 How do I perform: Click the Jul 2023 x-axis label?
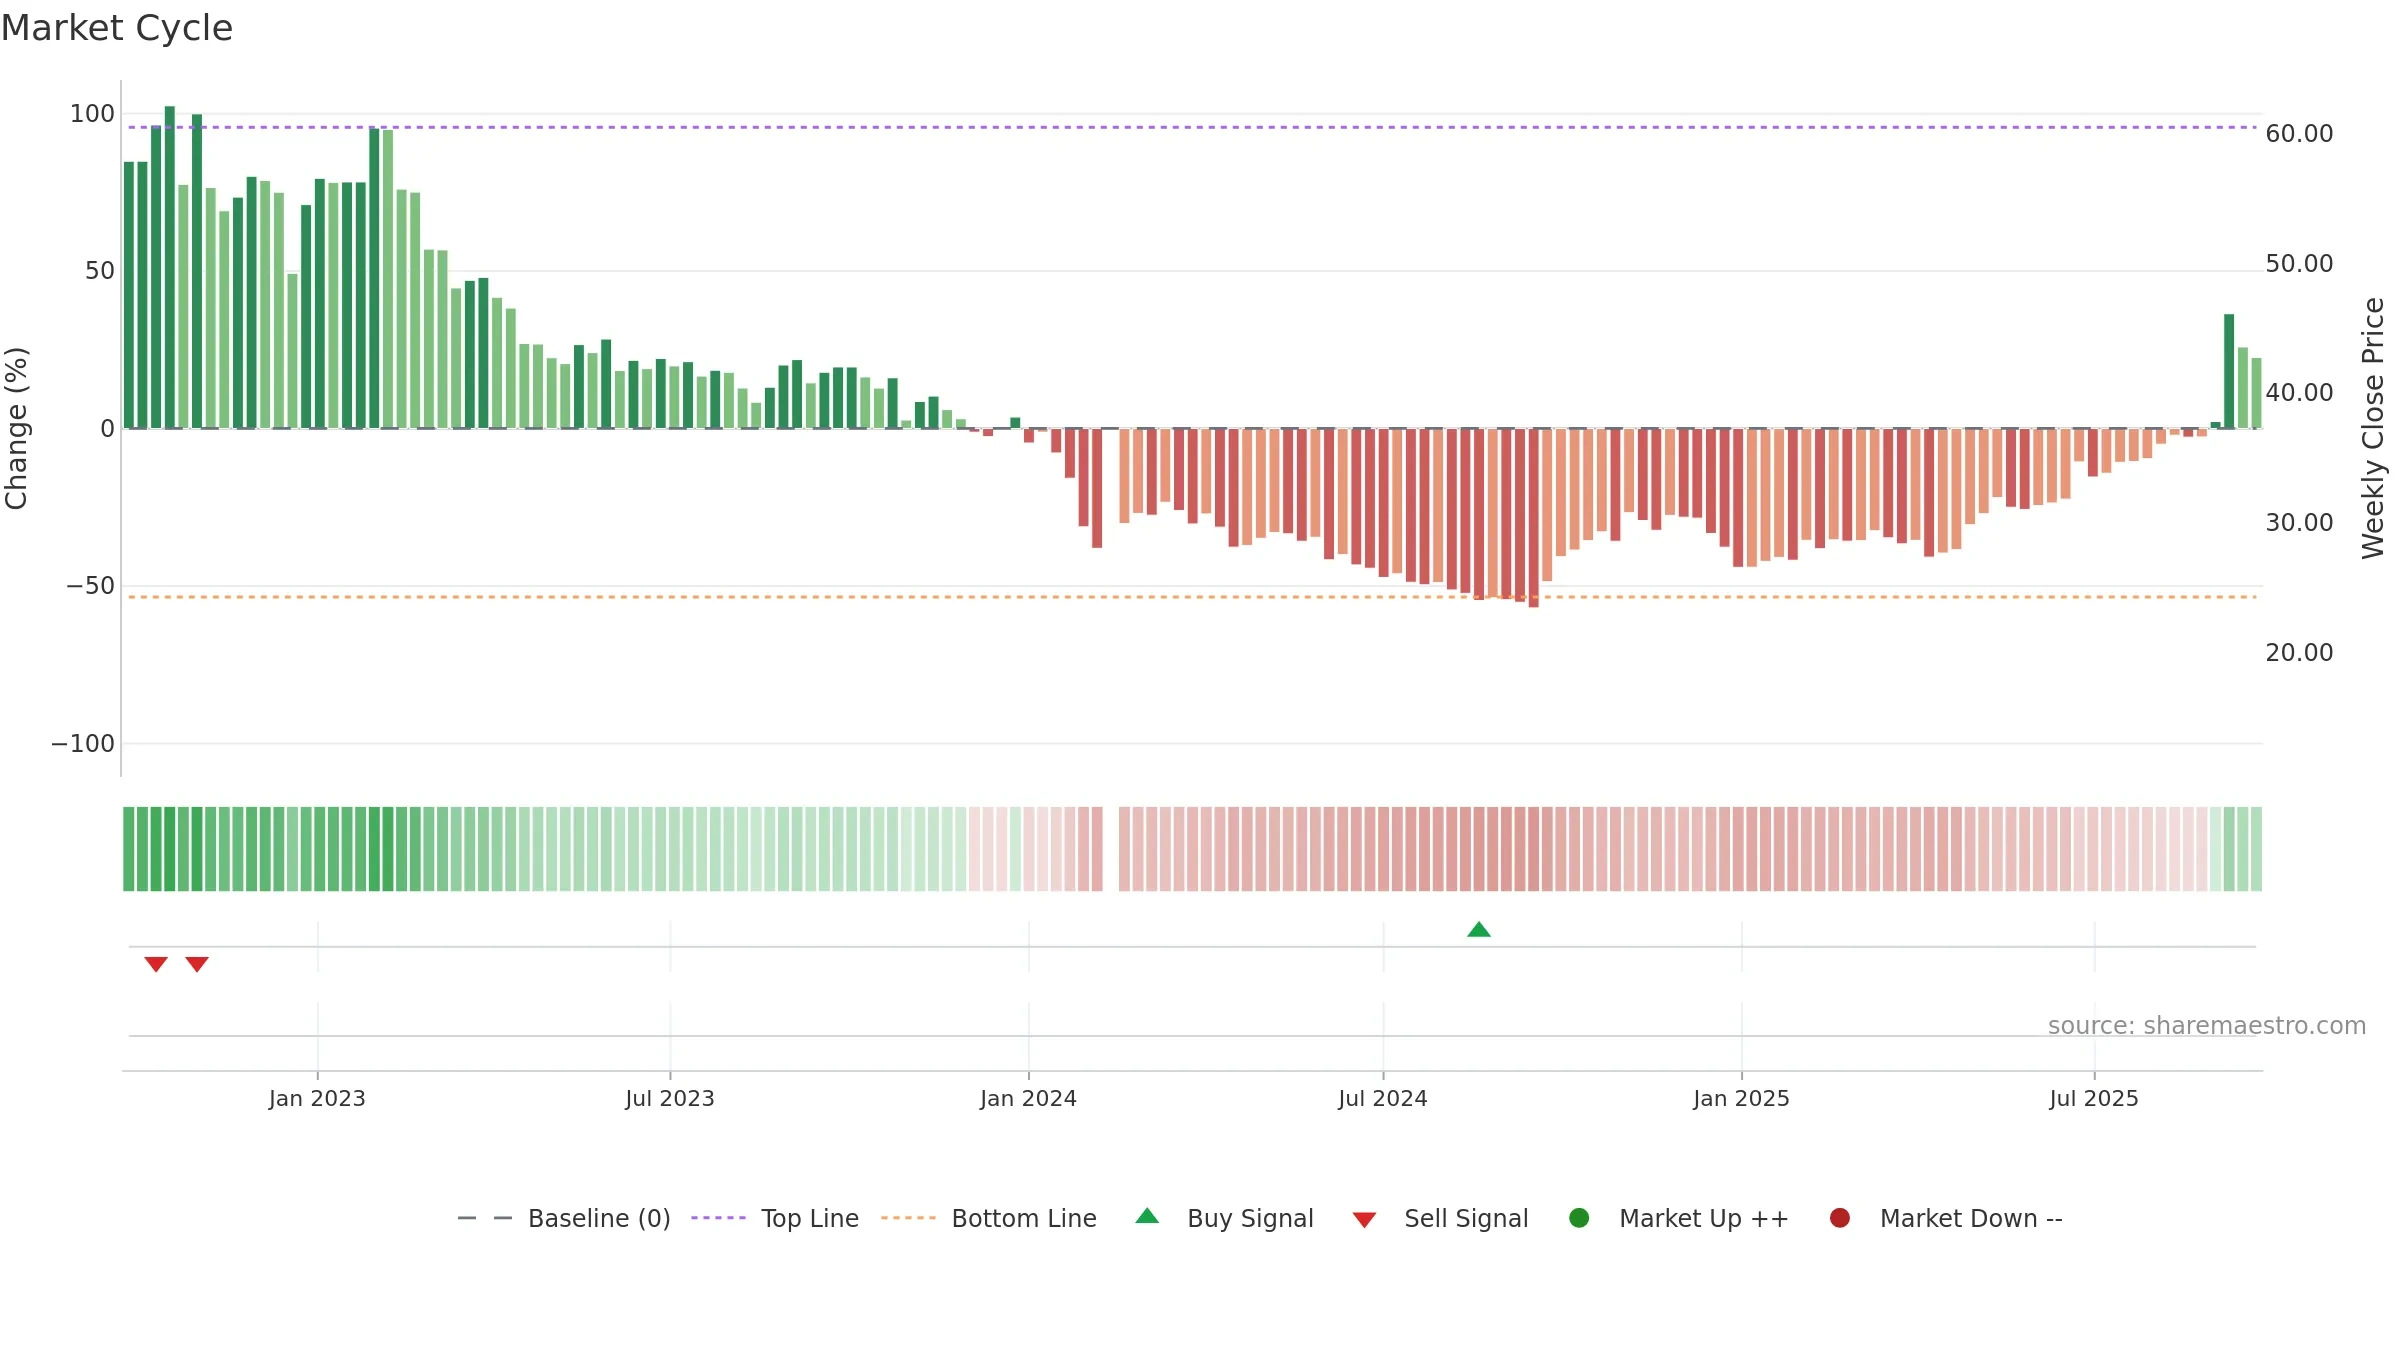[x=670, y=1099]
